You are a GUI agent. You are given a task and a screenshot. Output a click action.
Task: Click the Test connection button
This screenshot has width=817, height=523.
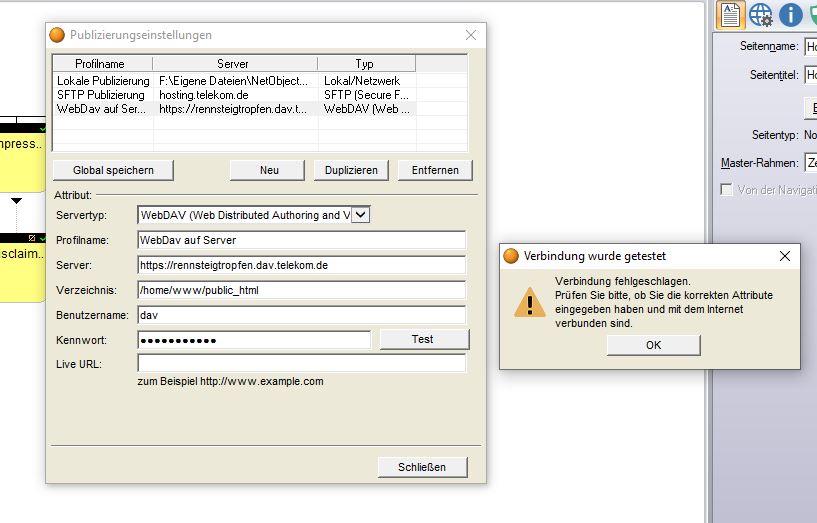tap(422, 340)
